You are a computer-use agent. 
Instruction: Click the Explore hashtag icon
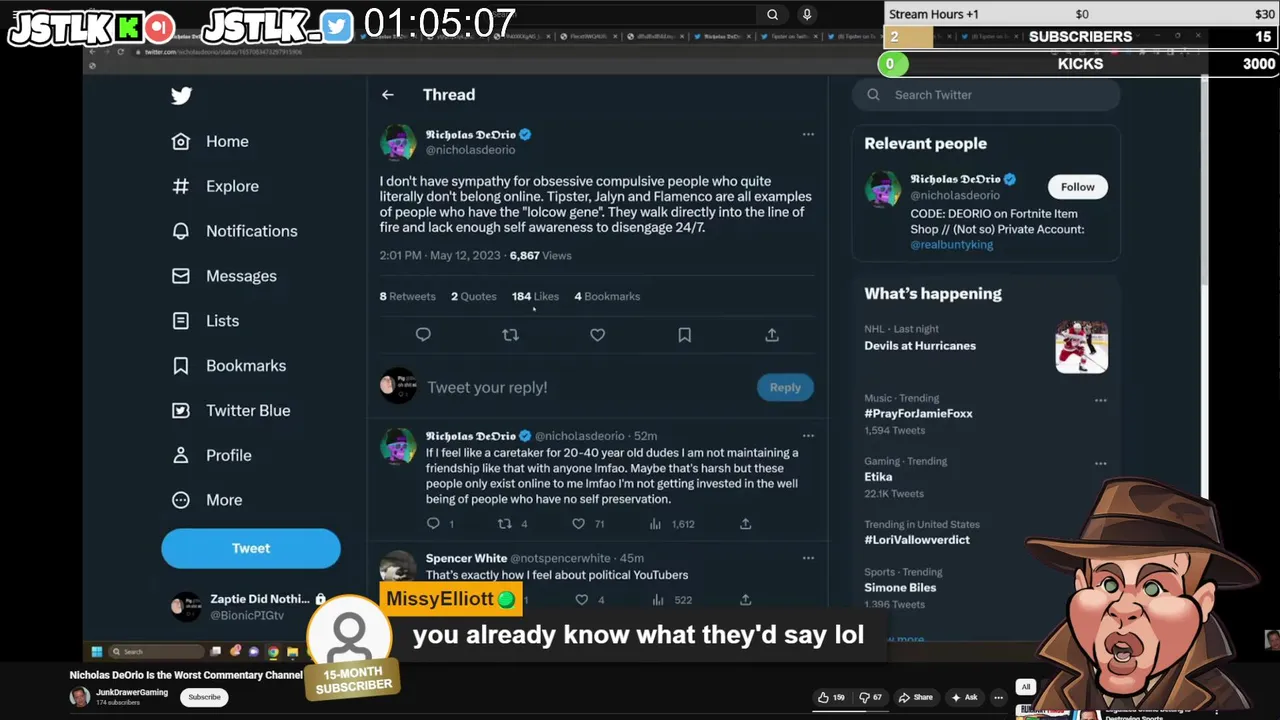[181, 186]
